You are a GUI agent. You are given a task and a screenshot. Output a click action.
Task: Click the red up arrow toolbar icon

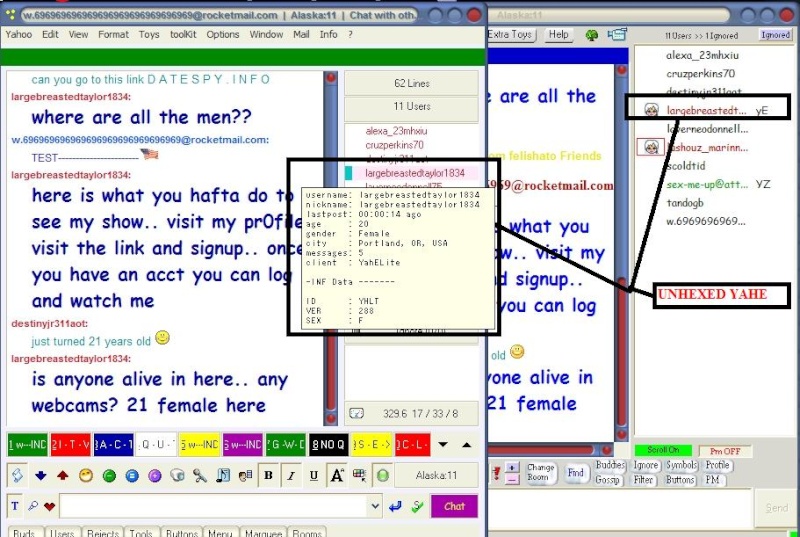coord(63,475)
